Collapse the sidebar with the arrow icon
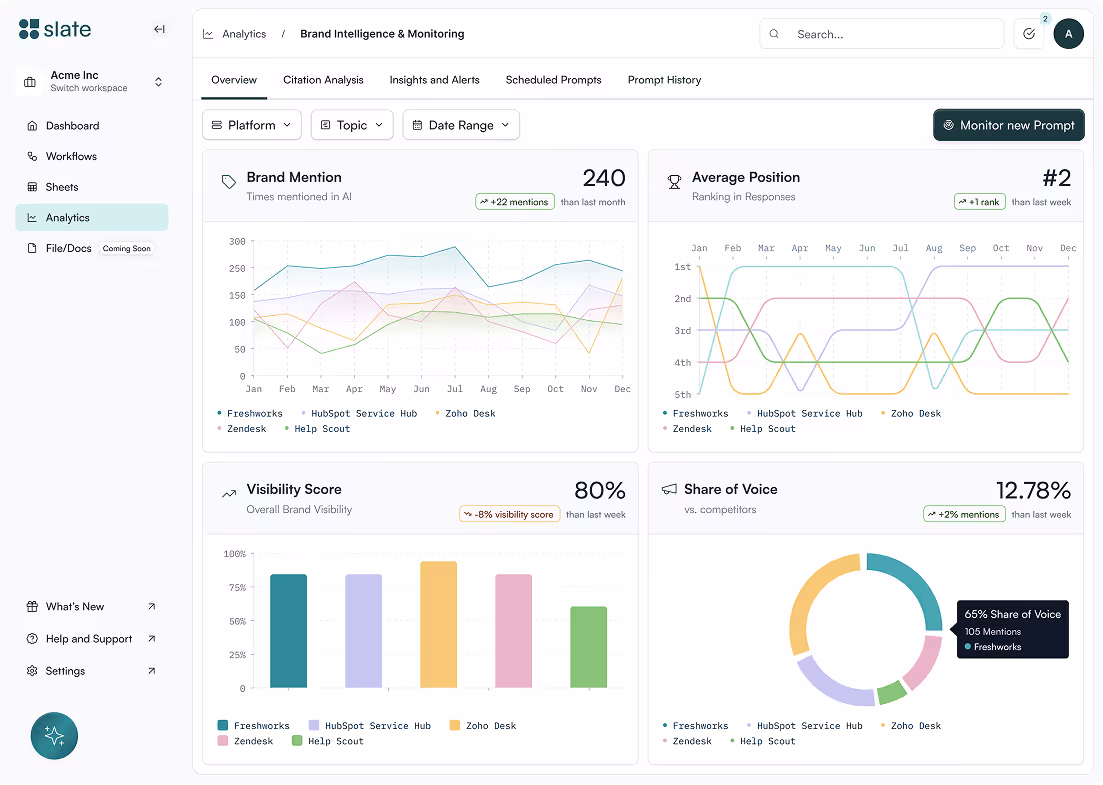 [x=159, y=29]
